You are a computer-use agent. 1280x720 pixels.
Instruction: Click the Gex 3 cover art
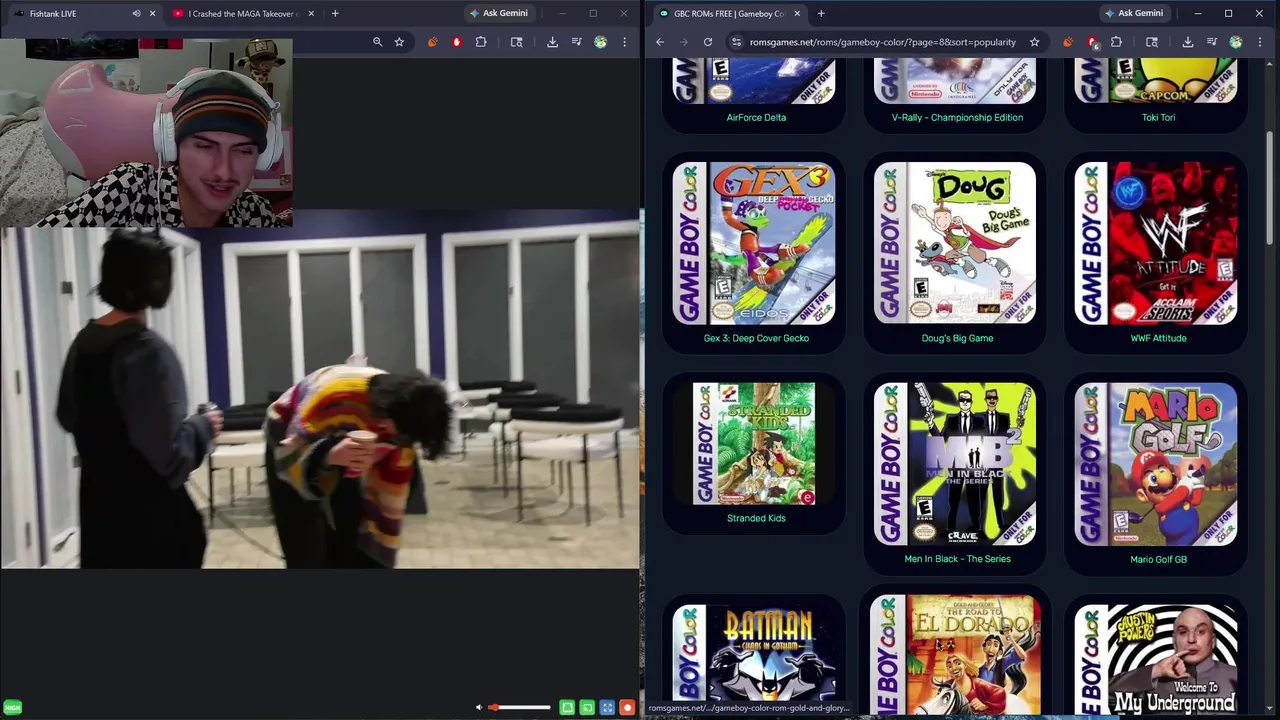754,243
